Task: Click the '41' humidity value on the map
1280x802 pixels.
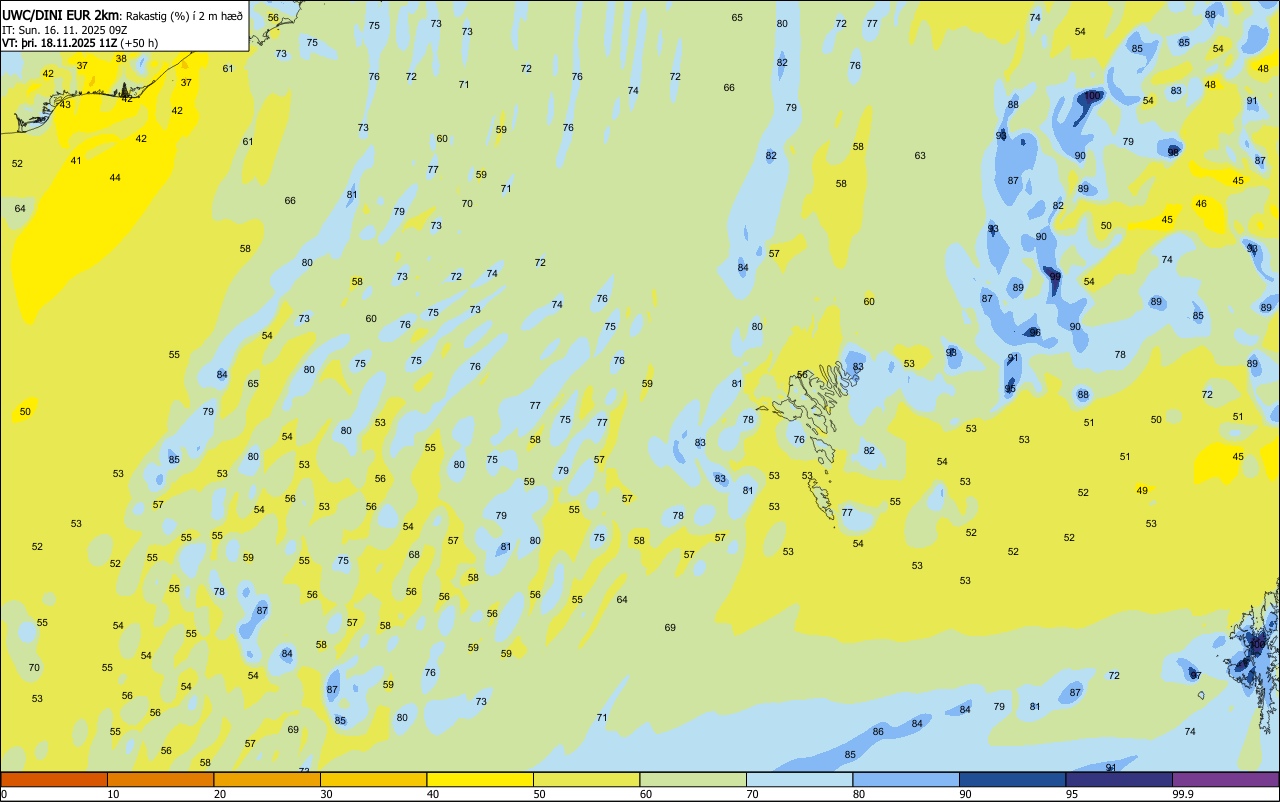Action: (76, 160)
